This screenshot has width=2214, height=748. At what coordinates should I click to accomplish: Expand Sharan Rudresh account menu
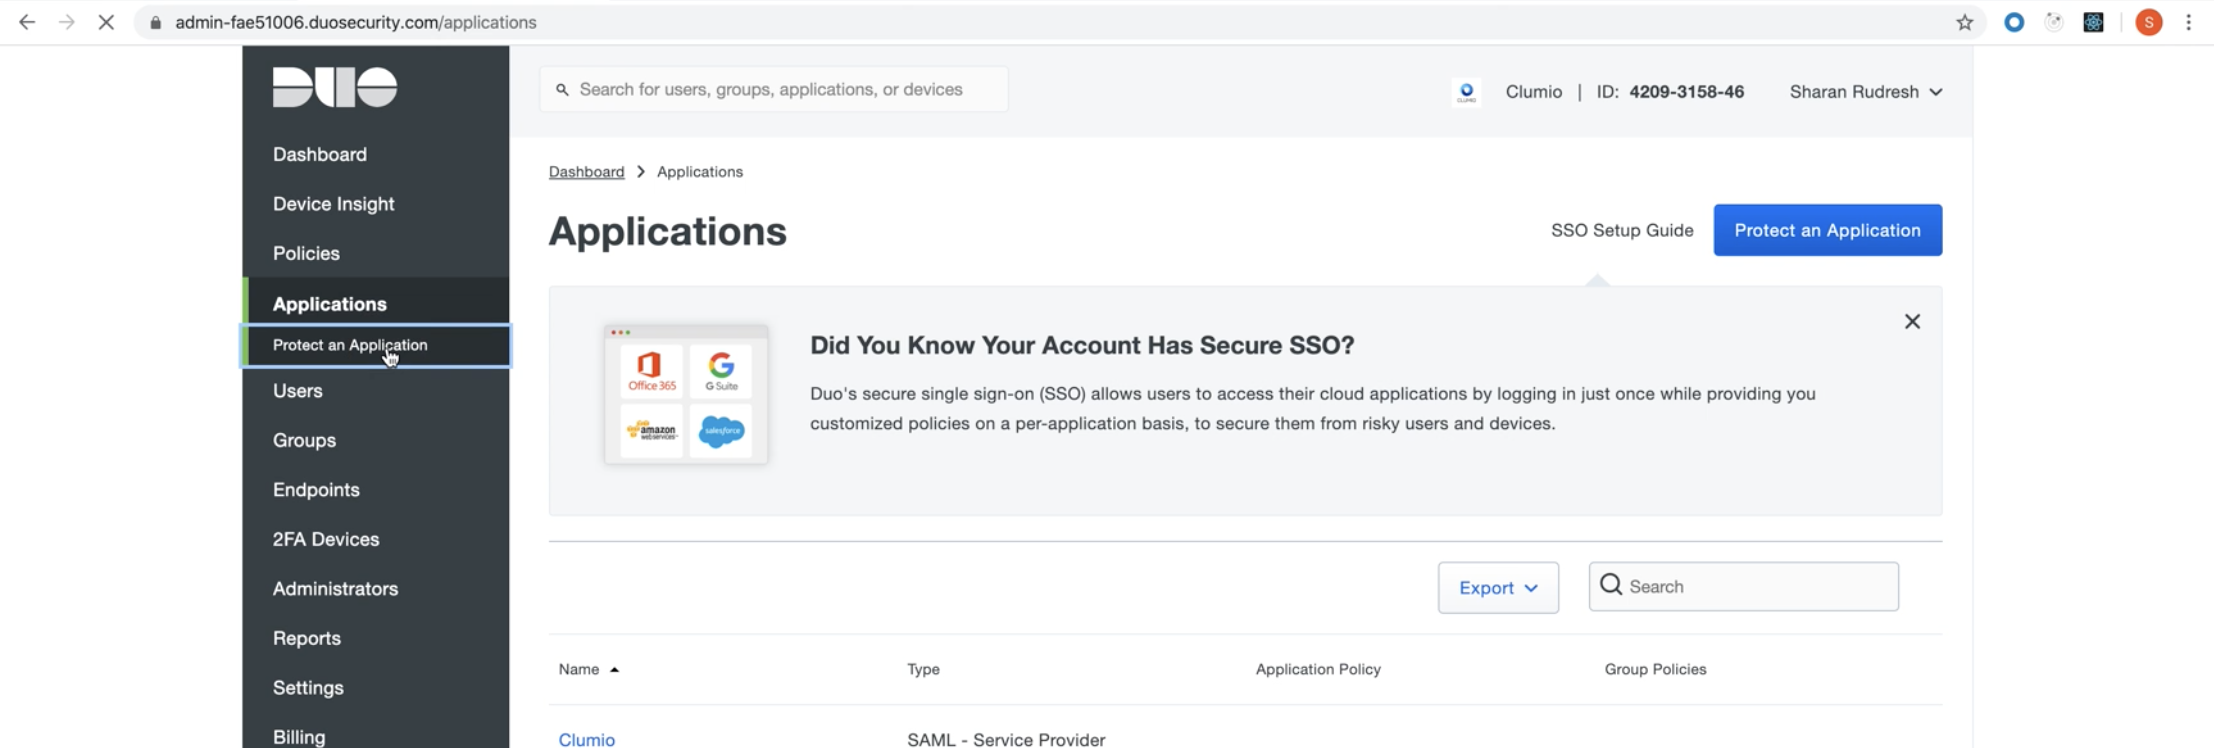1865,92
